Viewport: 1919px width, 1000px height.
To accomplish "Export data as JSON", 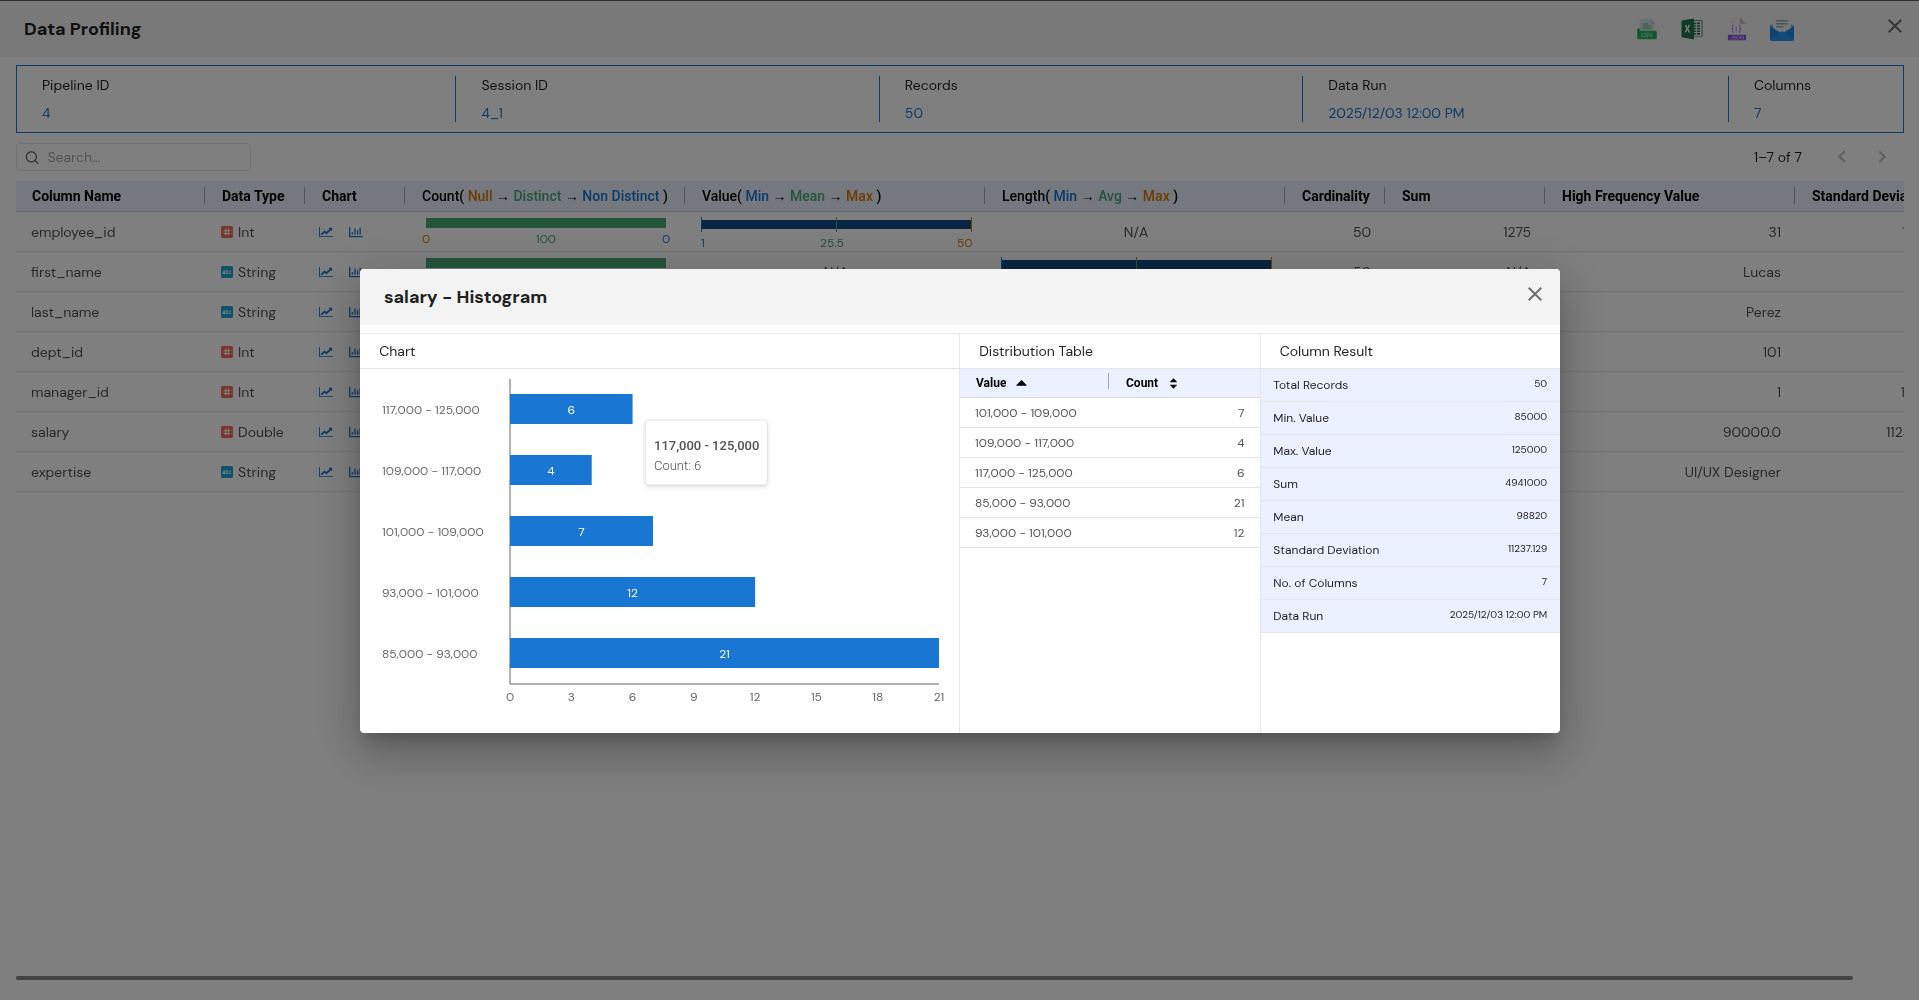I will [x=1736, y=29].
